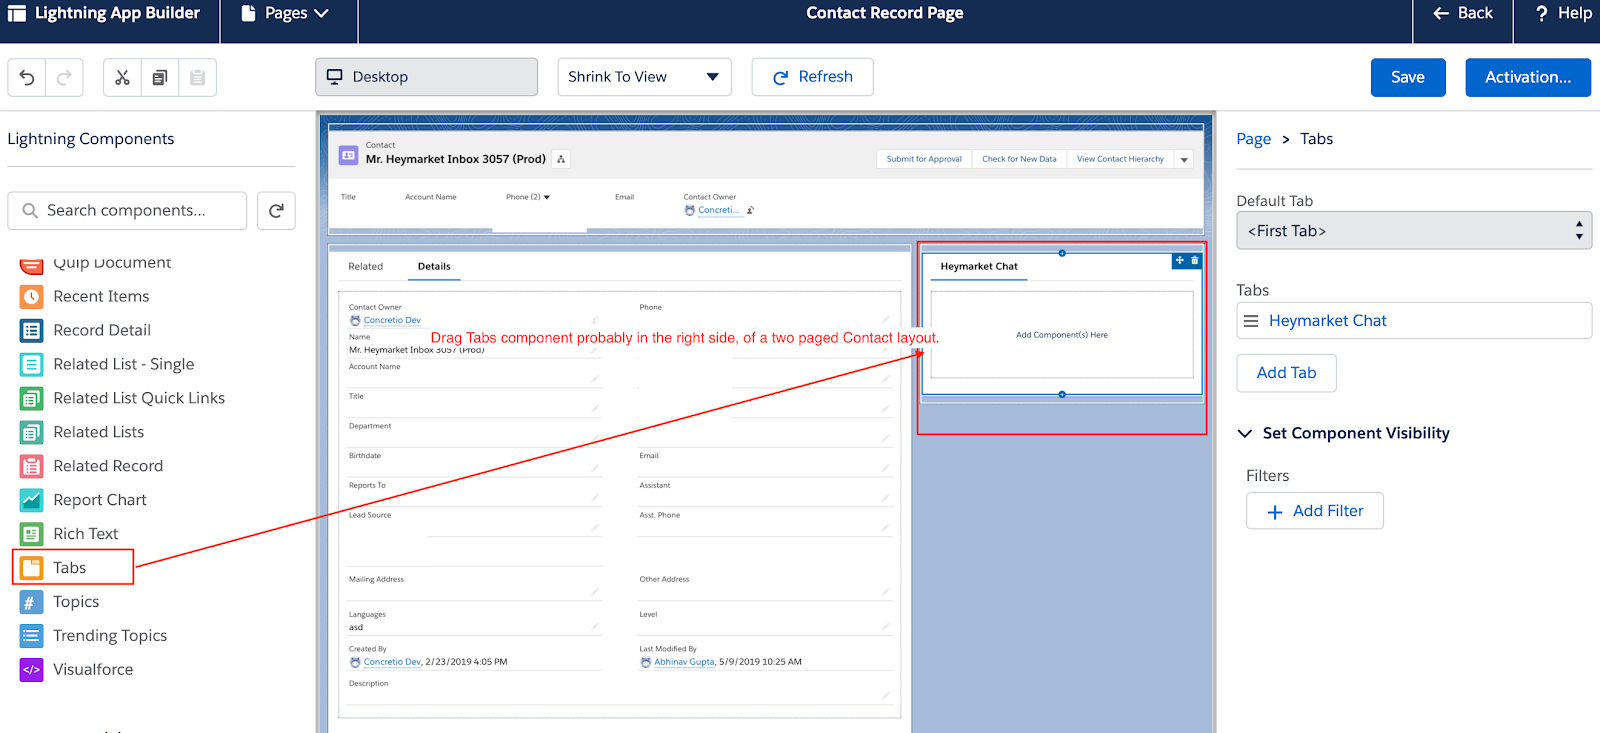Click the Concretio Dev link under Created By
This screenshot has width=1600, height=733.
(392, 662)
